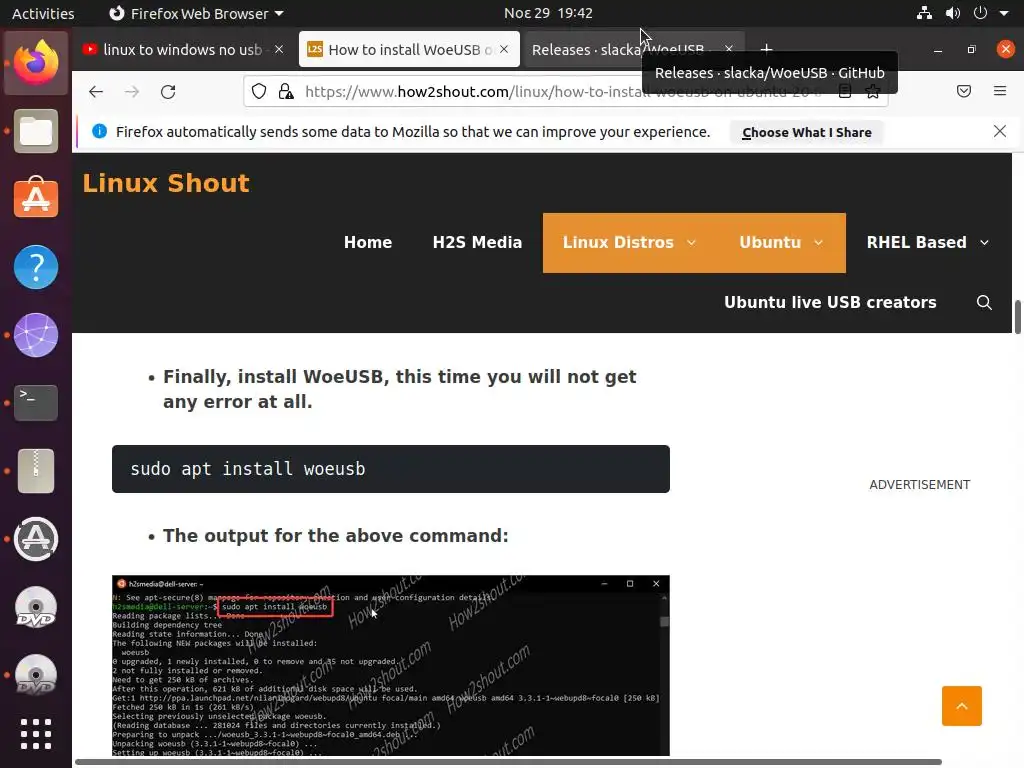1024x768 pixels.
Task: Open the Ubuntu menu link
Action: click(770, 242)
